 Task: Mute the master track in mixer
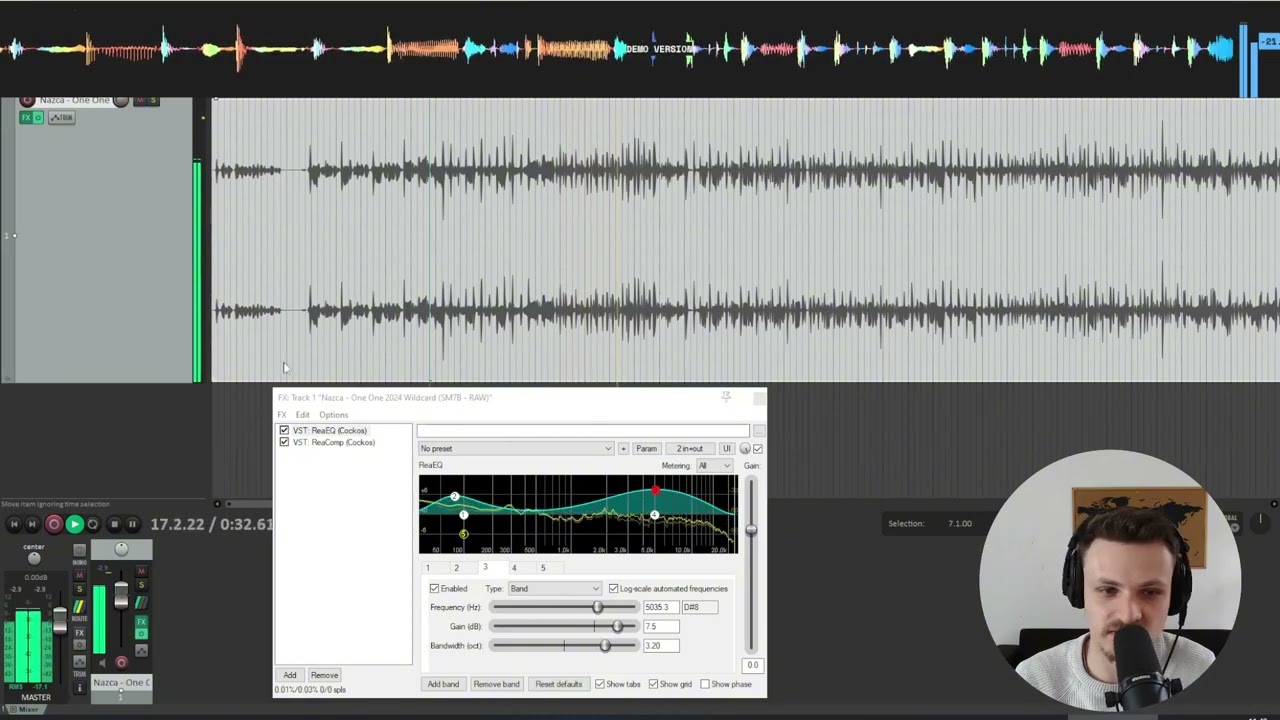click(x=79, y=575)
